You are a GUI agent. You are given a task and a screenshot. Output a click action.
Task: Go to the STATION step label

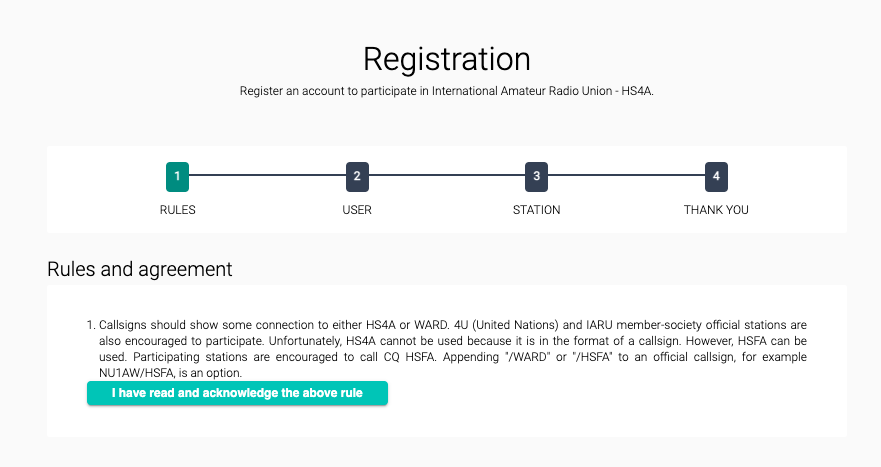point(537,210)
